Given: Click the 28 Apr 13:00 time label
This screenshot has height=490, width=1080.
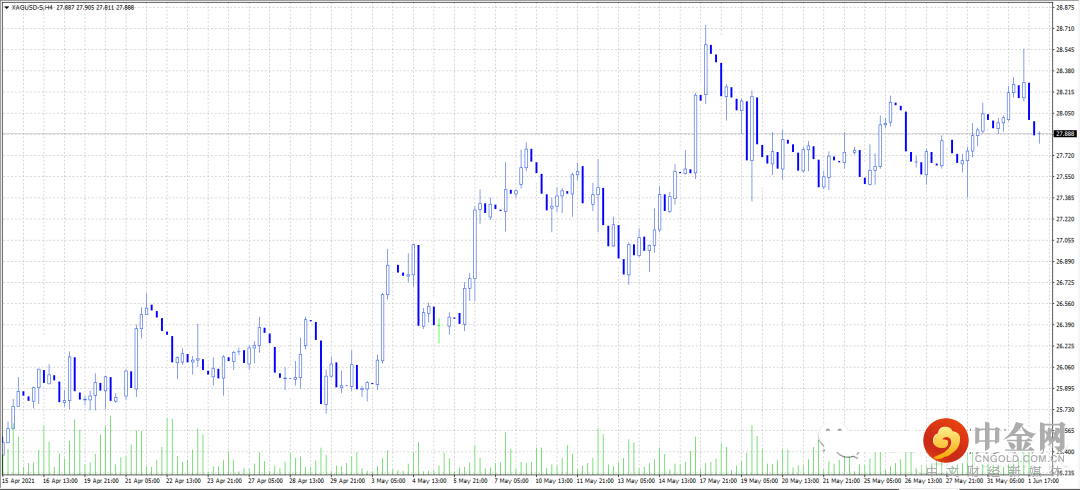Looking at the screenshot, I should [308, 480].
